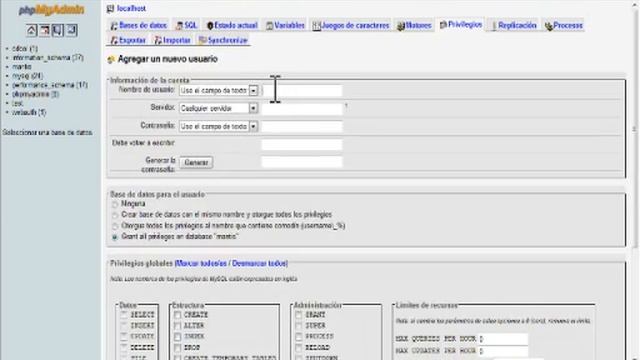Open the Contraseña dropdown
640x360 pixels.
pos(218,127)
